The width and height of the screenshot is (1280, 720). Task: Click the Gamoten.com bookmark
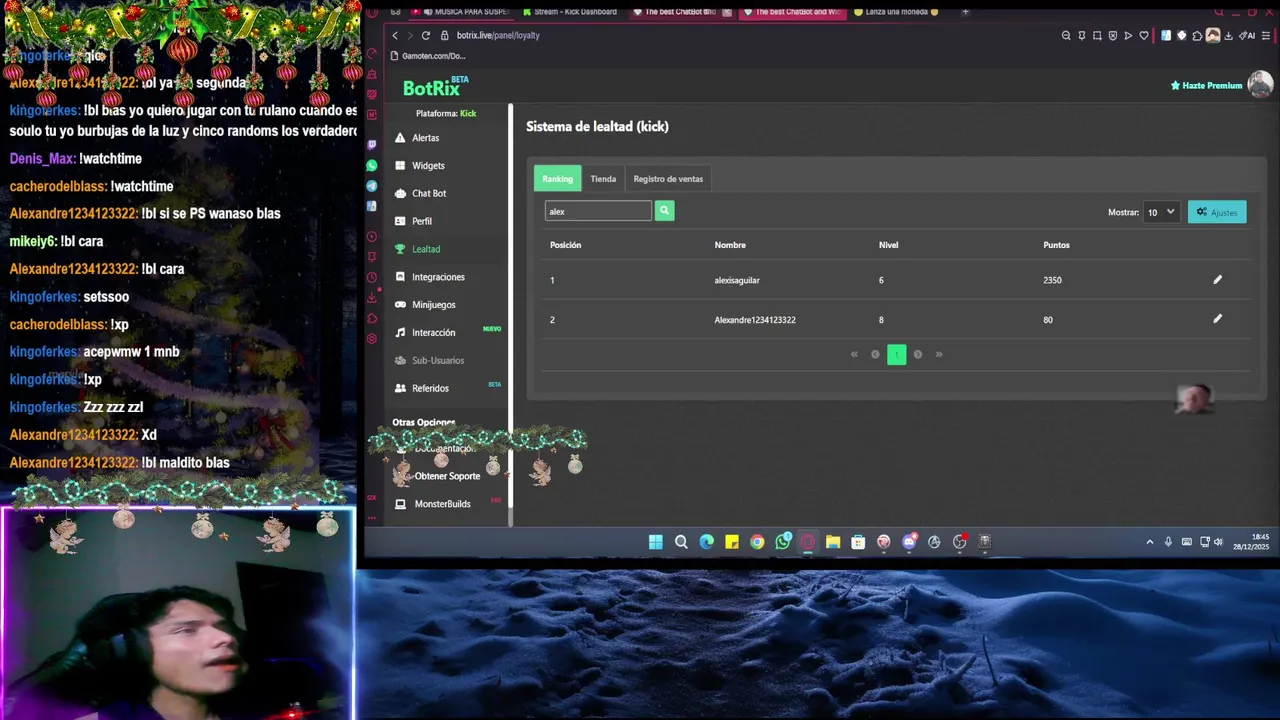(x=429, y=56)
